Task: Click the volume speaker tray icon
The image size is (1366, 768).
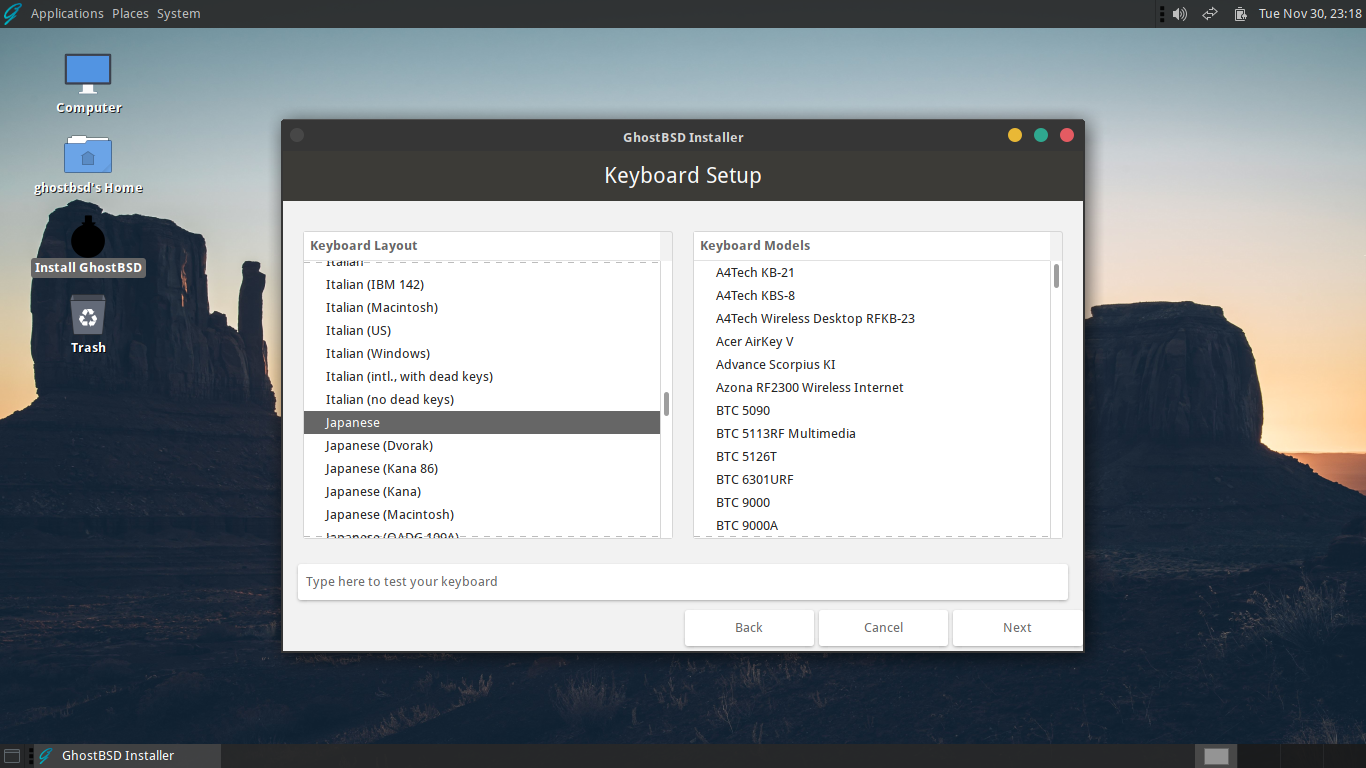Action: tap(1180, 14)
